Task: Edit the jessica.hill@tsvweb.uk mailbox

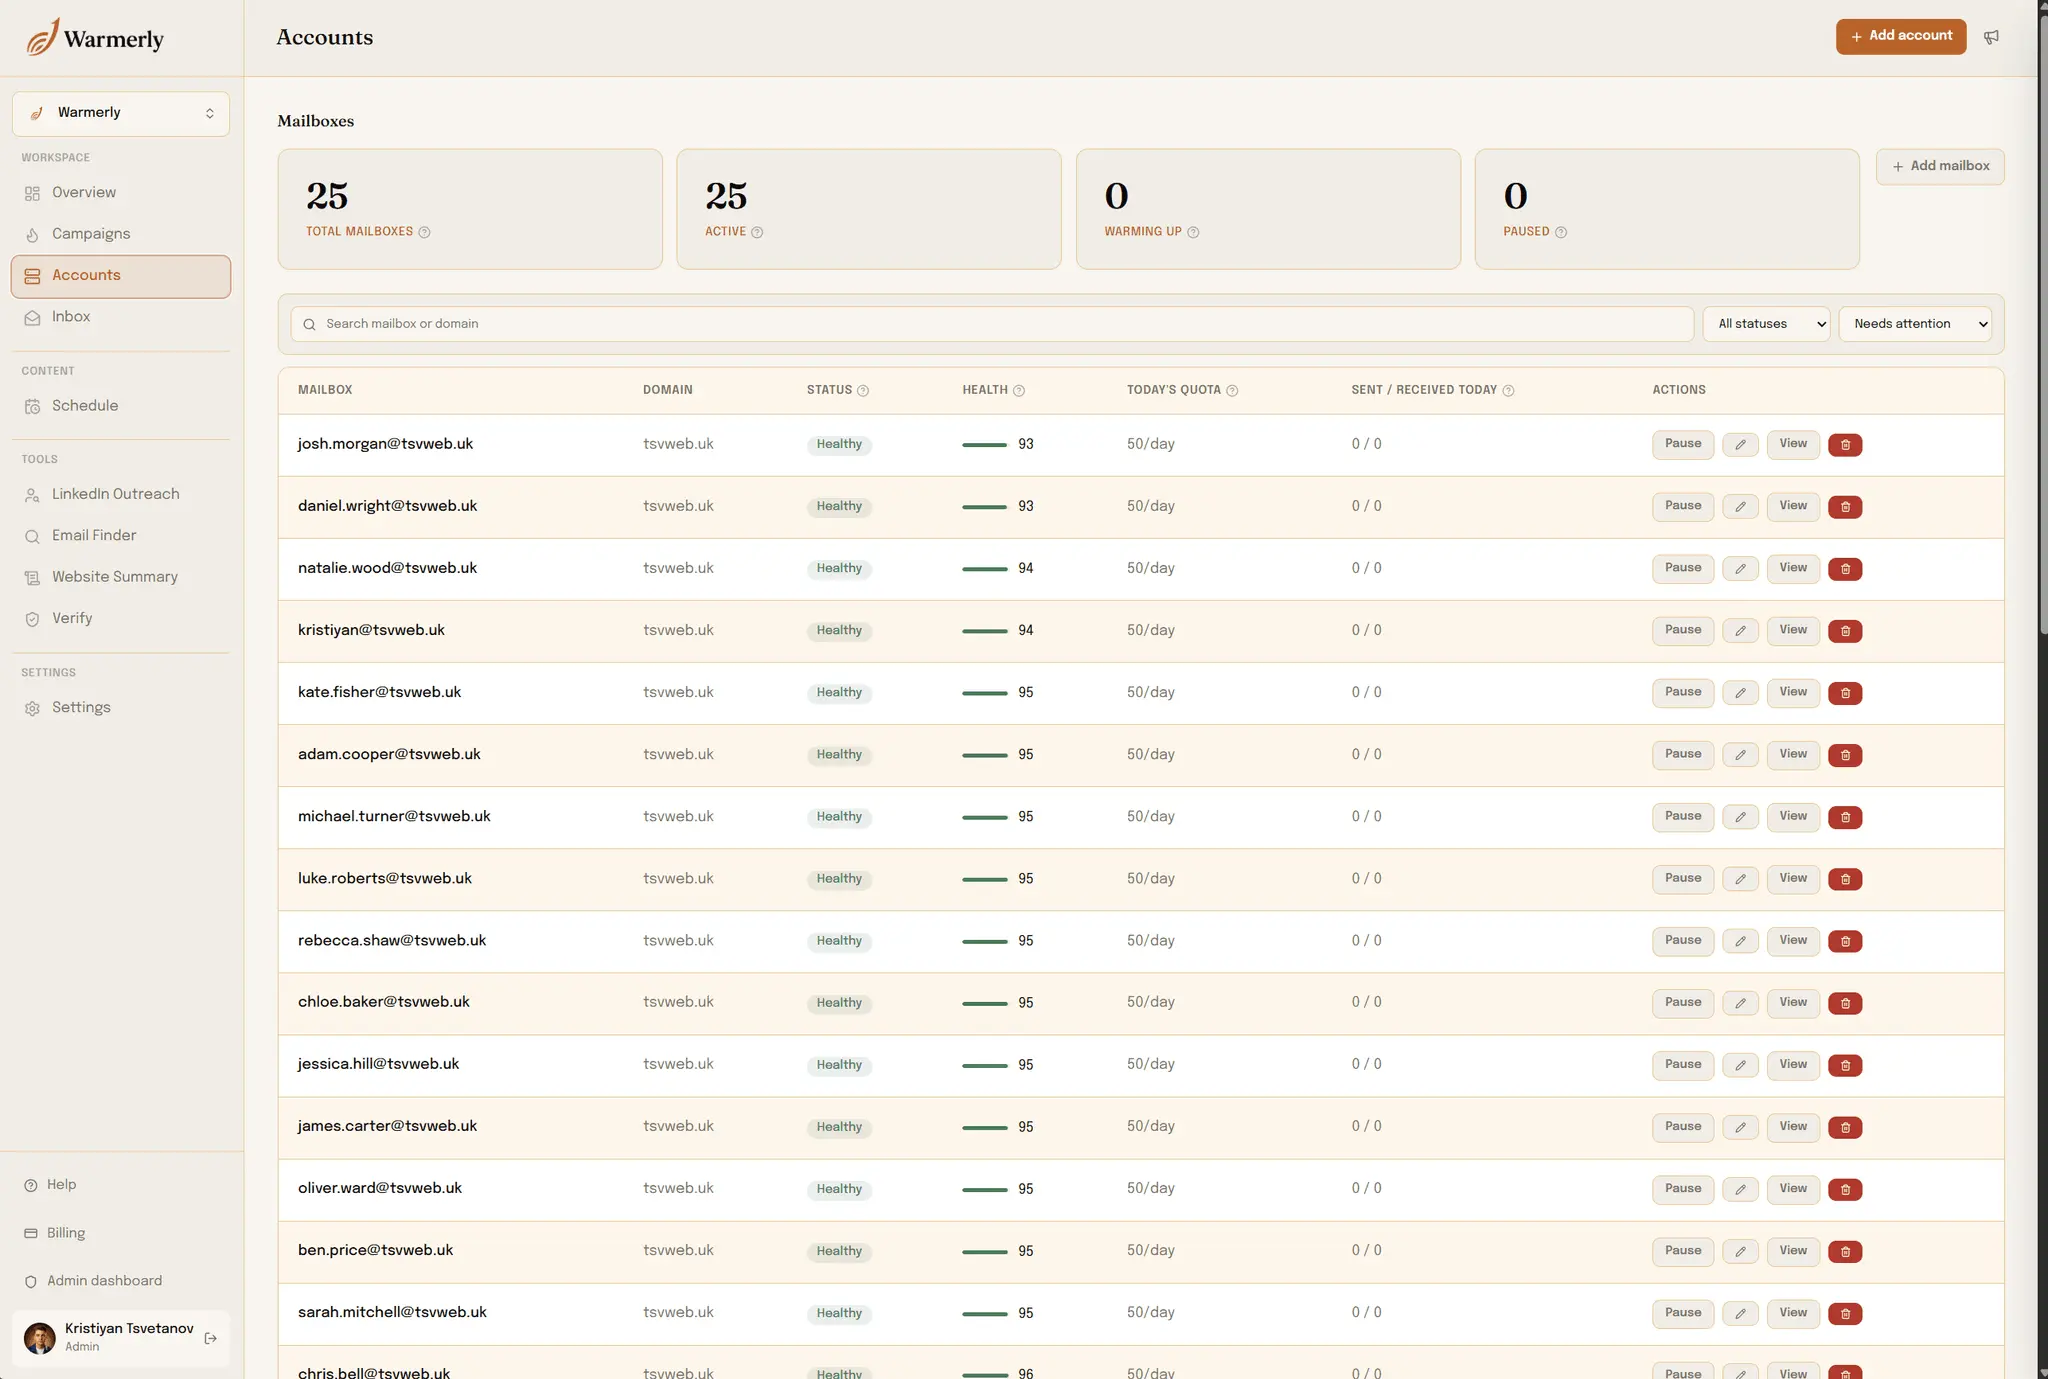Action: pyautogui.click(x=1740, y=1065)
